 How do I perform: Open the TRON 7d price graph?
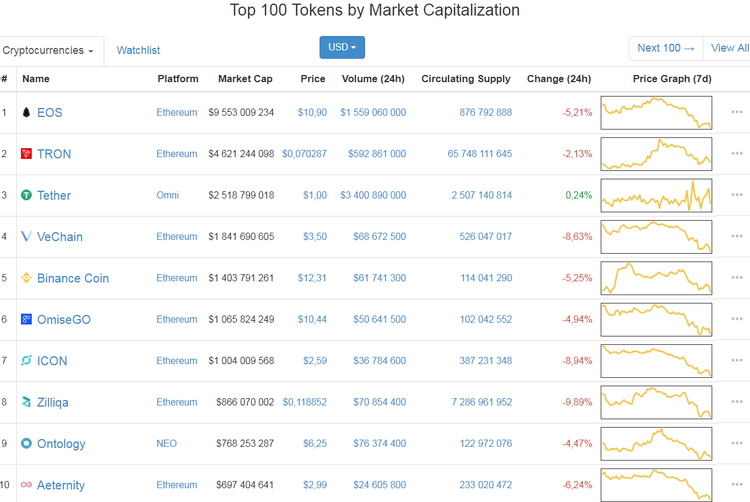tap(656, 154)
